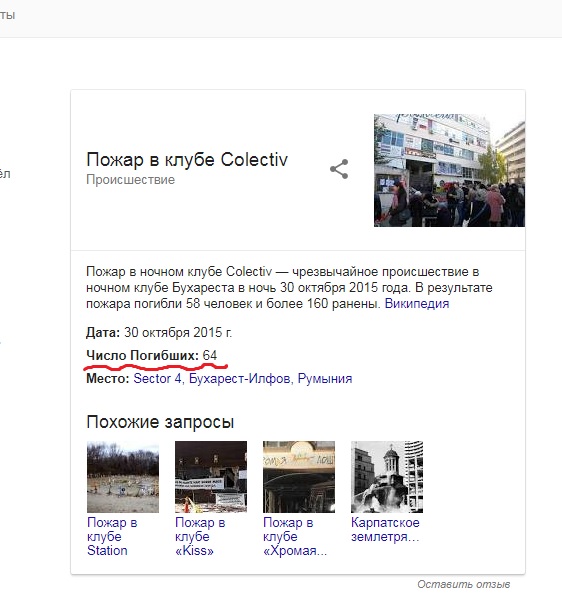562x594 pixels.
Task: Open the Википедия source link
Action: (x=417, y=304)
